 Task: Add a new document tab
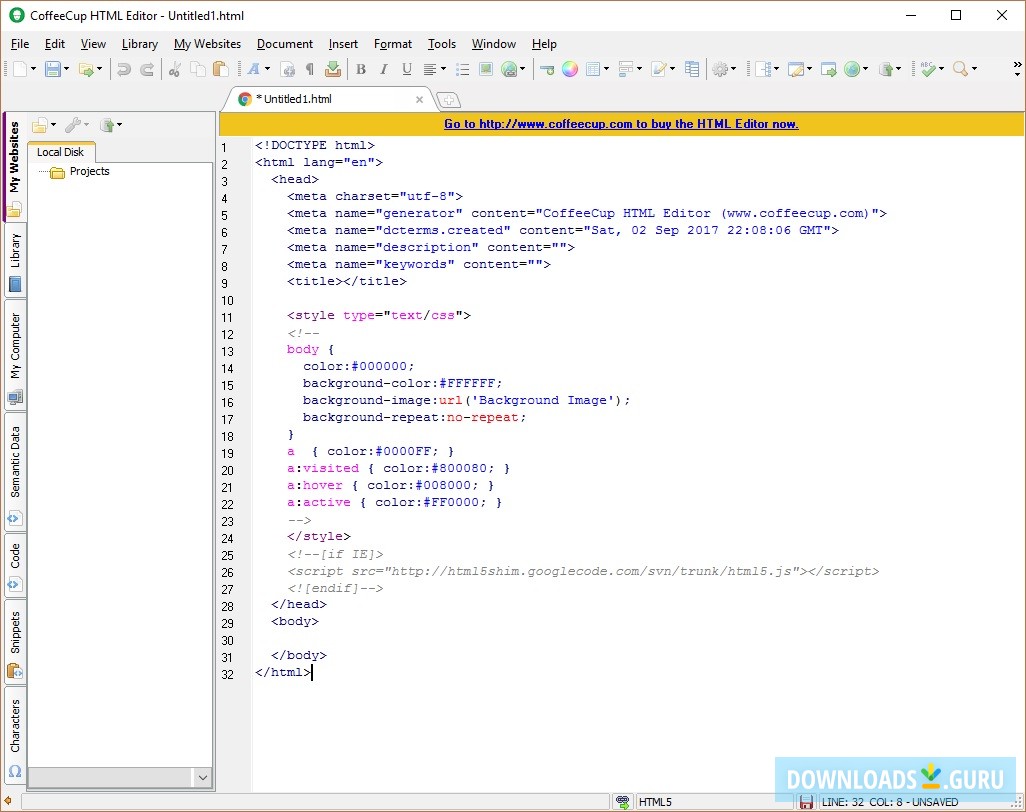coord(448,100)
